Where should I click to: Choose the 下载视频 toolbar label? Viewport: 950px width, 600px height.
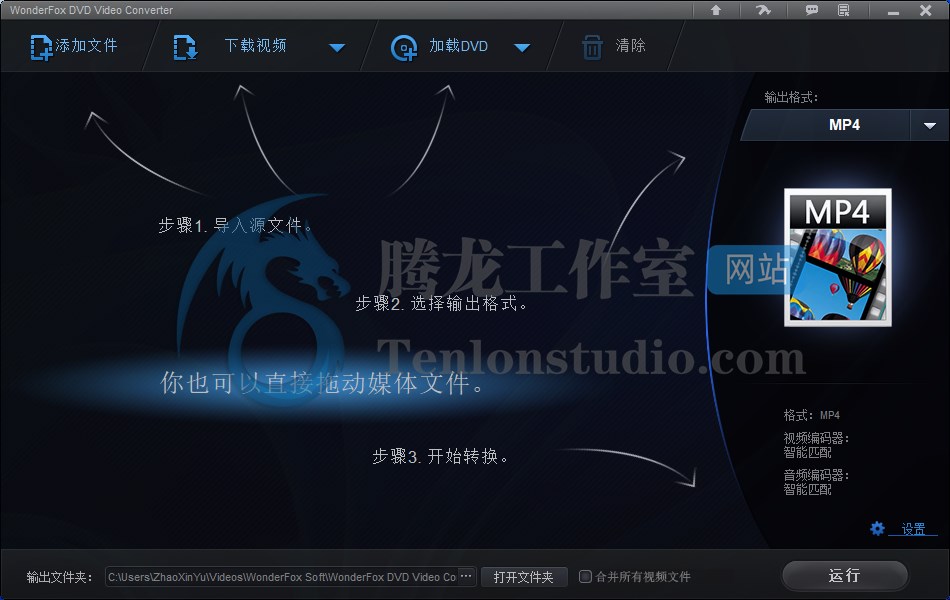click(255, 45)
